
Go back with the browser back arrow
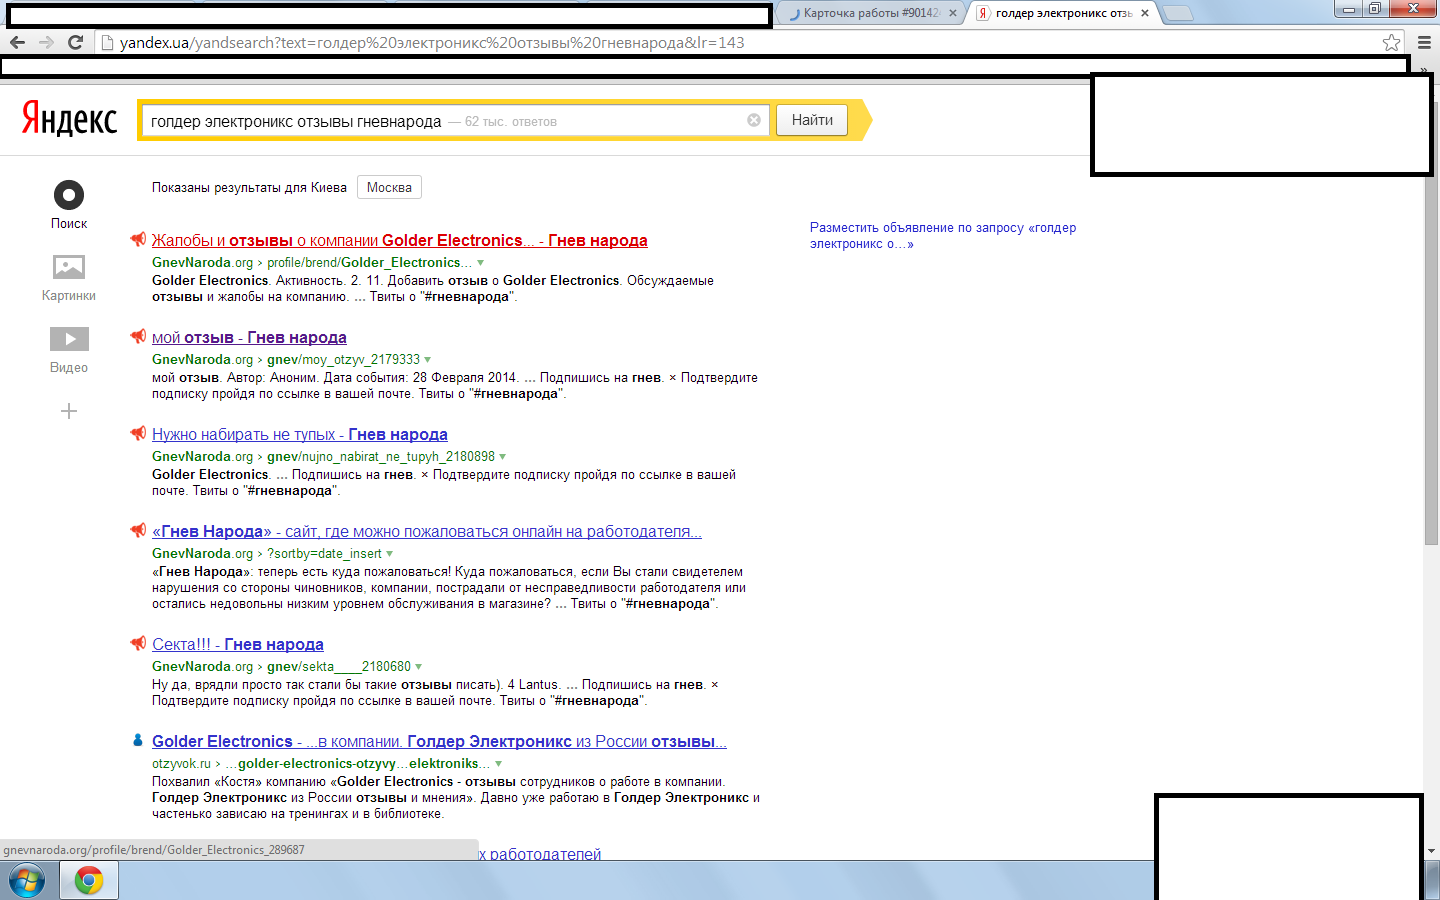17,42
